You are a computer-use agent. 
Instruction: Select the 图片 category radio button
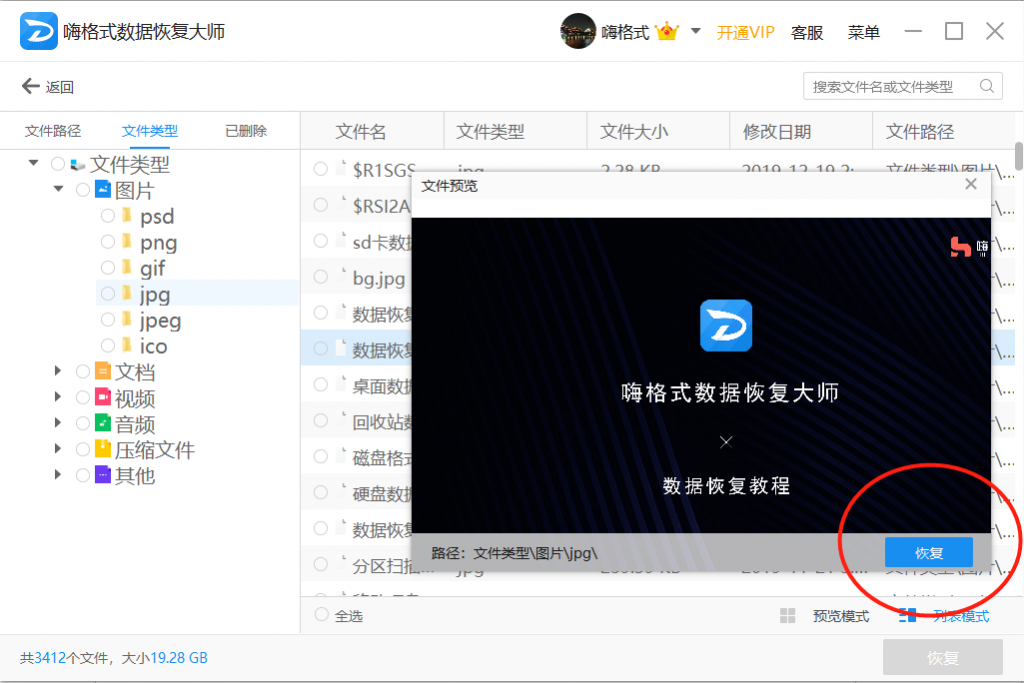pos(83,190)
